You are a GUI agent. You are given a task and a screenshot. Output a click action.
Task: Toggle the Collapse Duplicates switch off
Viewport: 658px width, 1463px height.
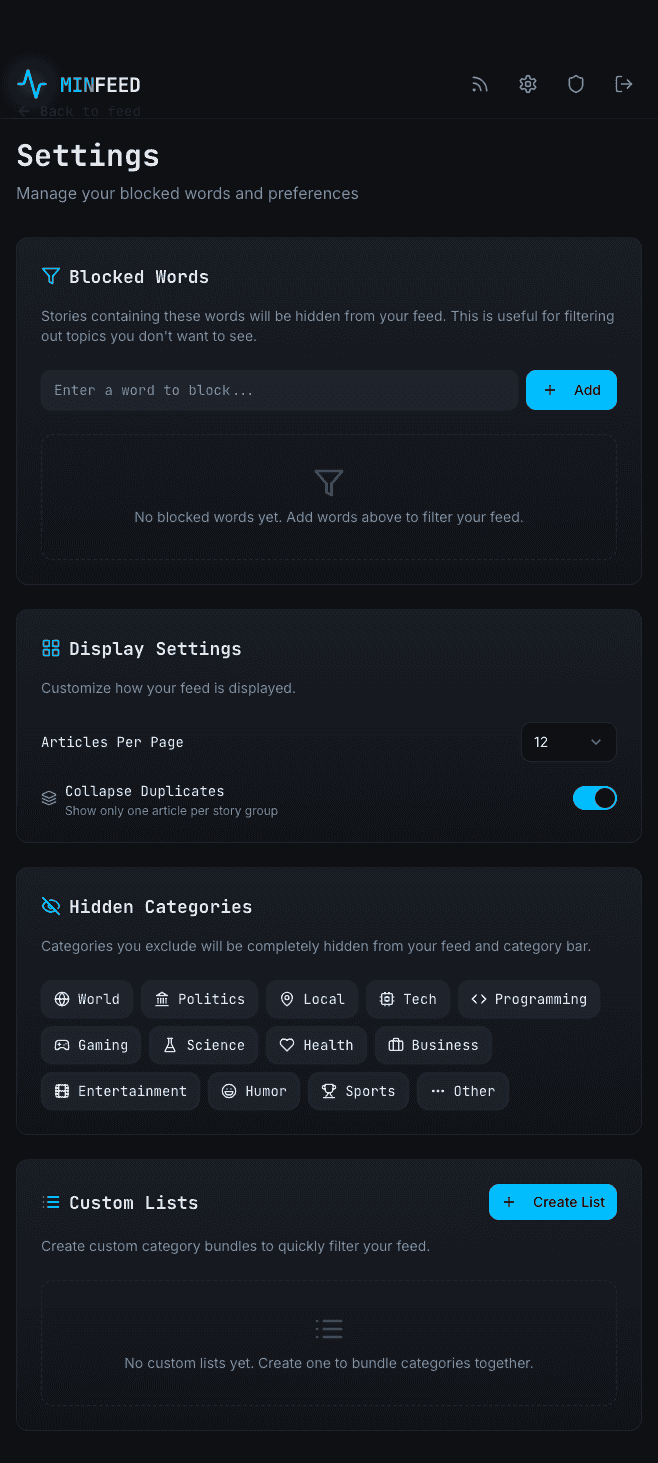tap(595, 797)
